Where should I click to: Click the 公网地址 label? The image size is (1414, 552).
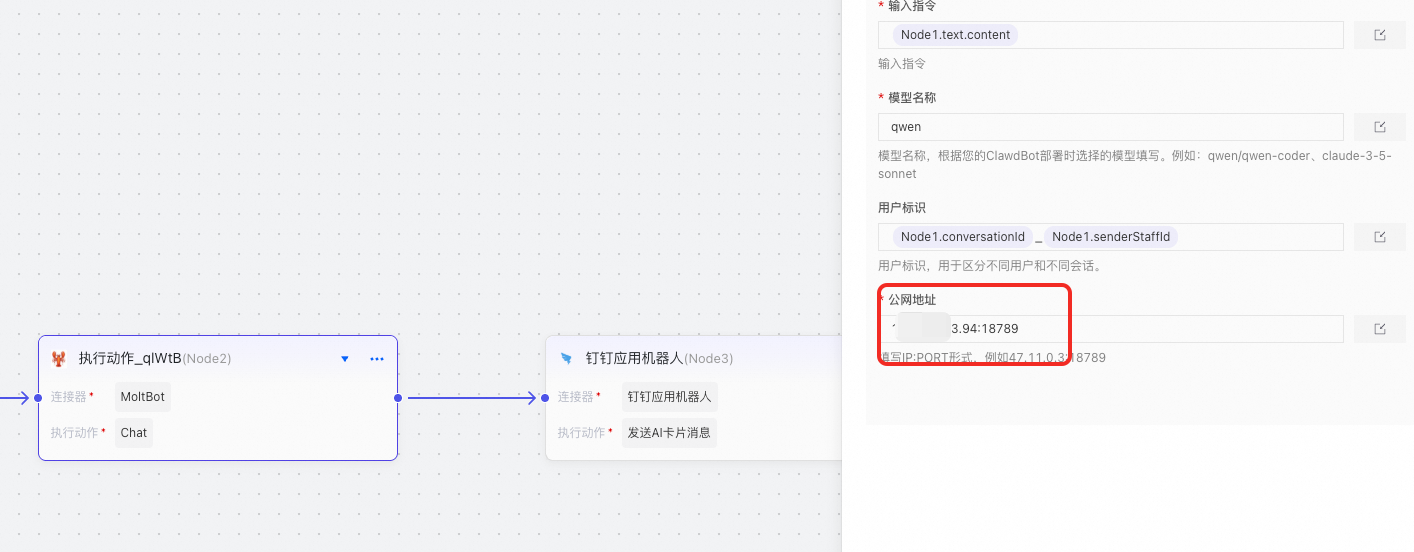[x=912, y=300]
